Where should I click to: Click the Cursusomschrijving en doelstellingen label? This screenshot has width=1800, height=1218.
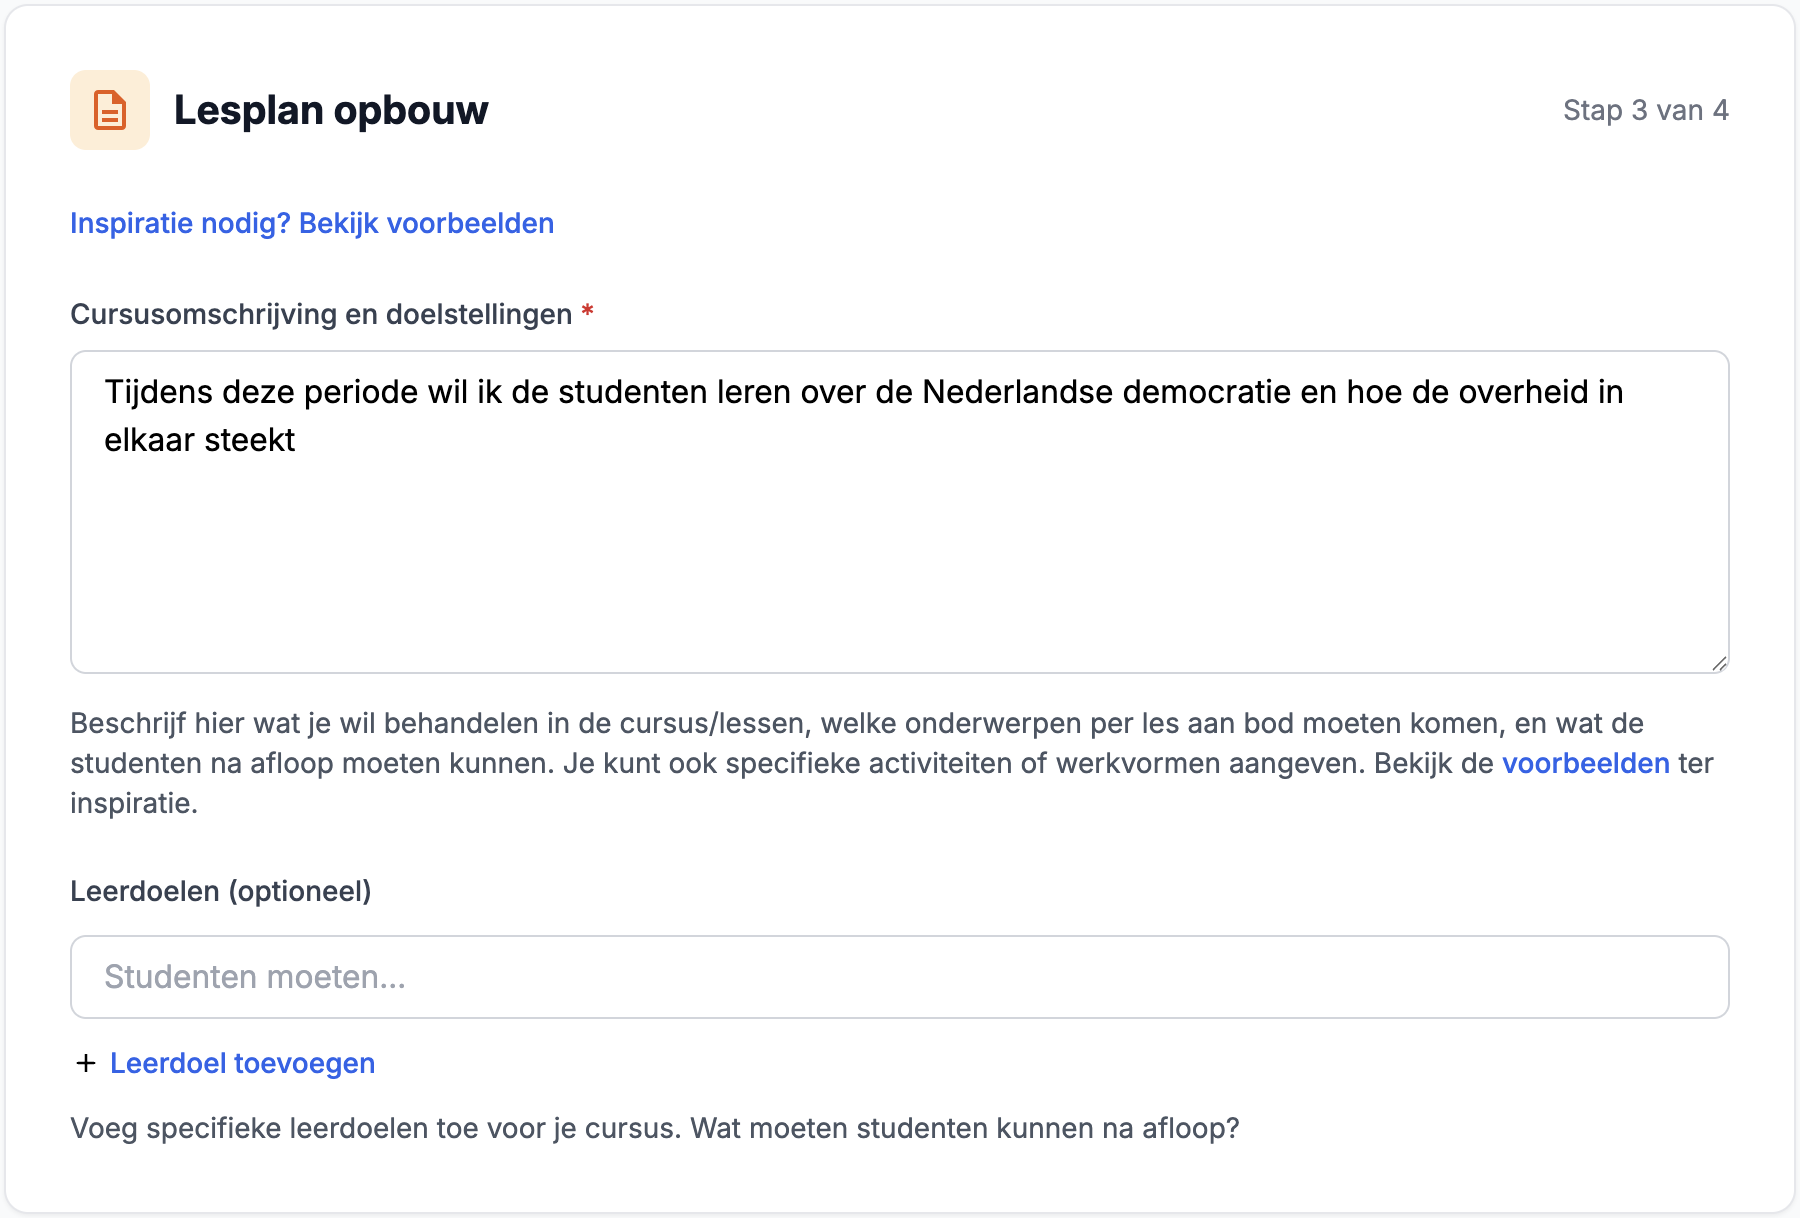pyautogui.click(x=320, y=313)
